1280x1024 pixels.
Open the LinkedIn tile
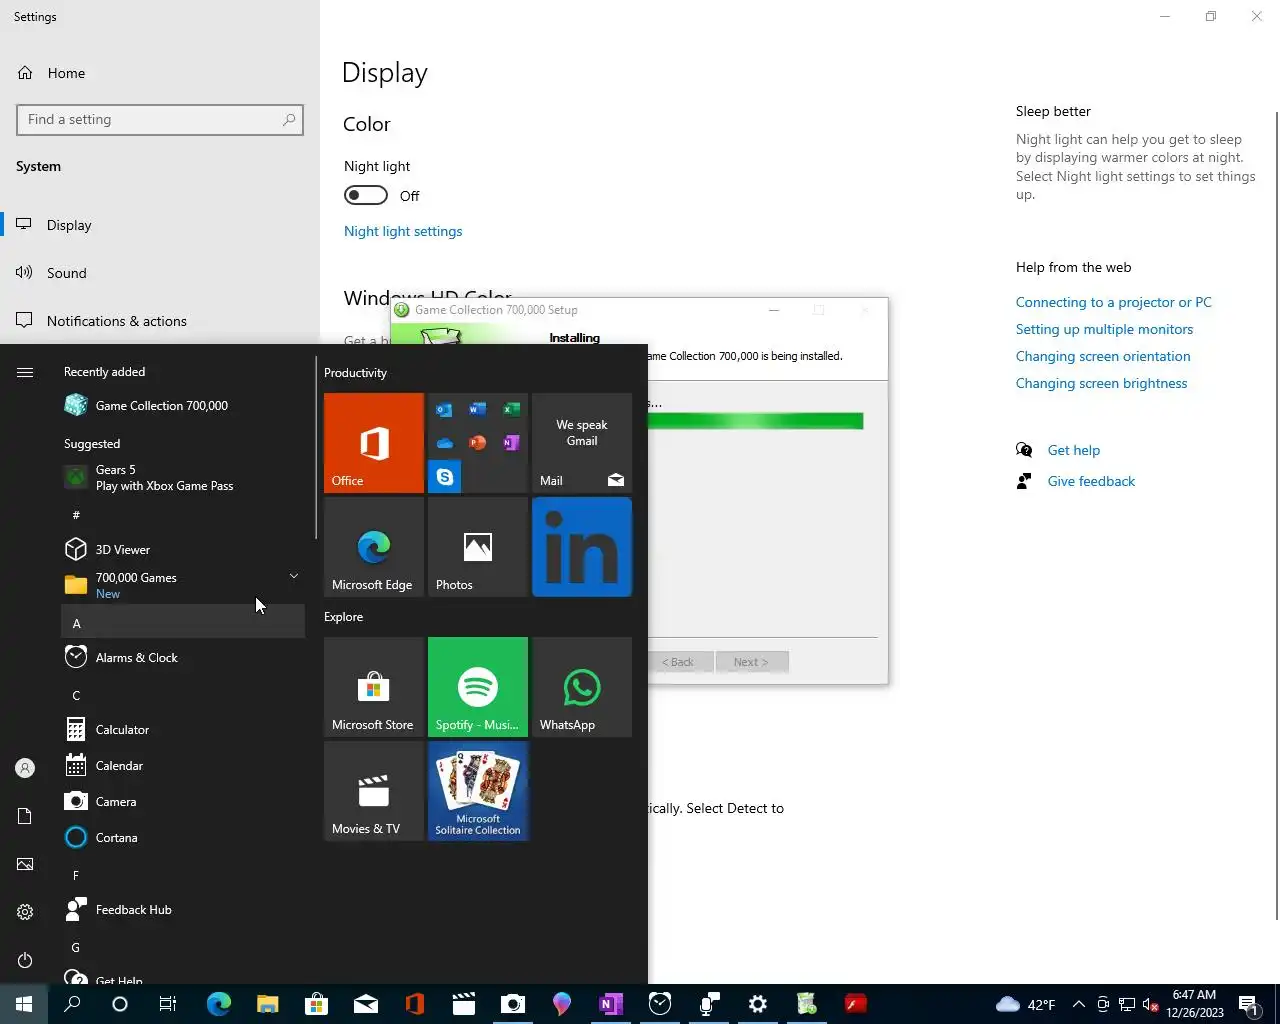pyautogui.click(x=582, y=547)
